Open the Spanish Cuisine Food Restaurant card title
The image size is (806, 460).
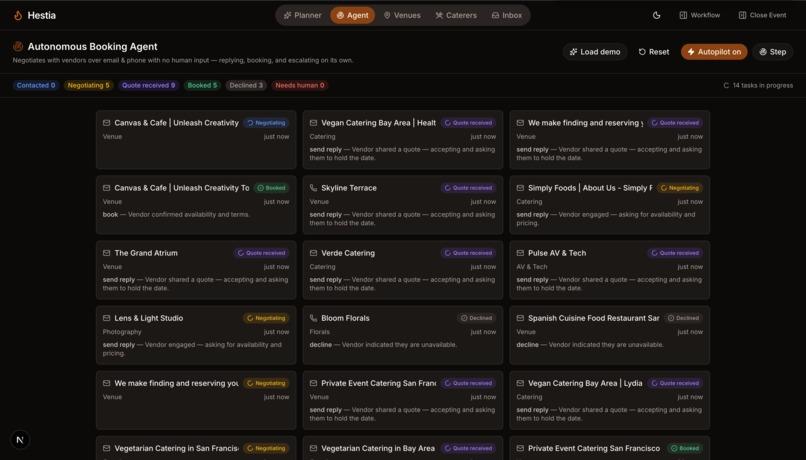(x=594, y=318)
